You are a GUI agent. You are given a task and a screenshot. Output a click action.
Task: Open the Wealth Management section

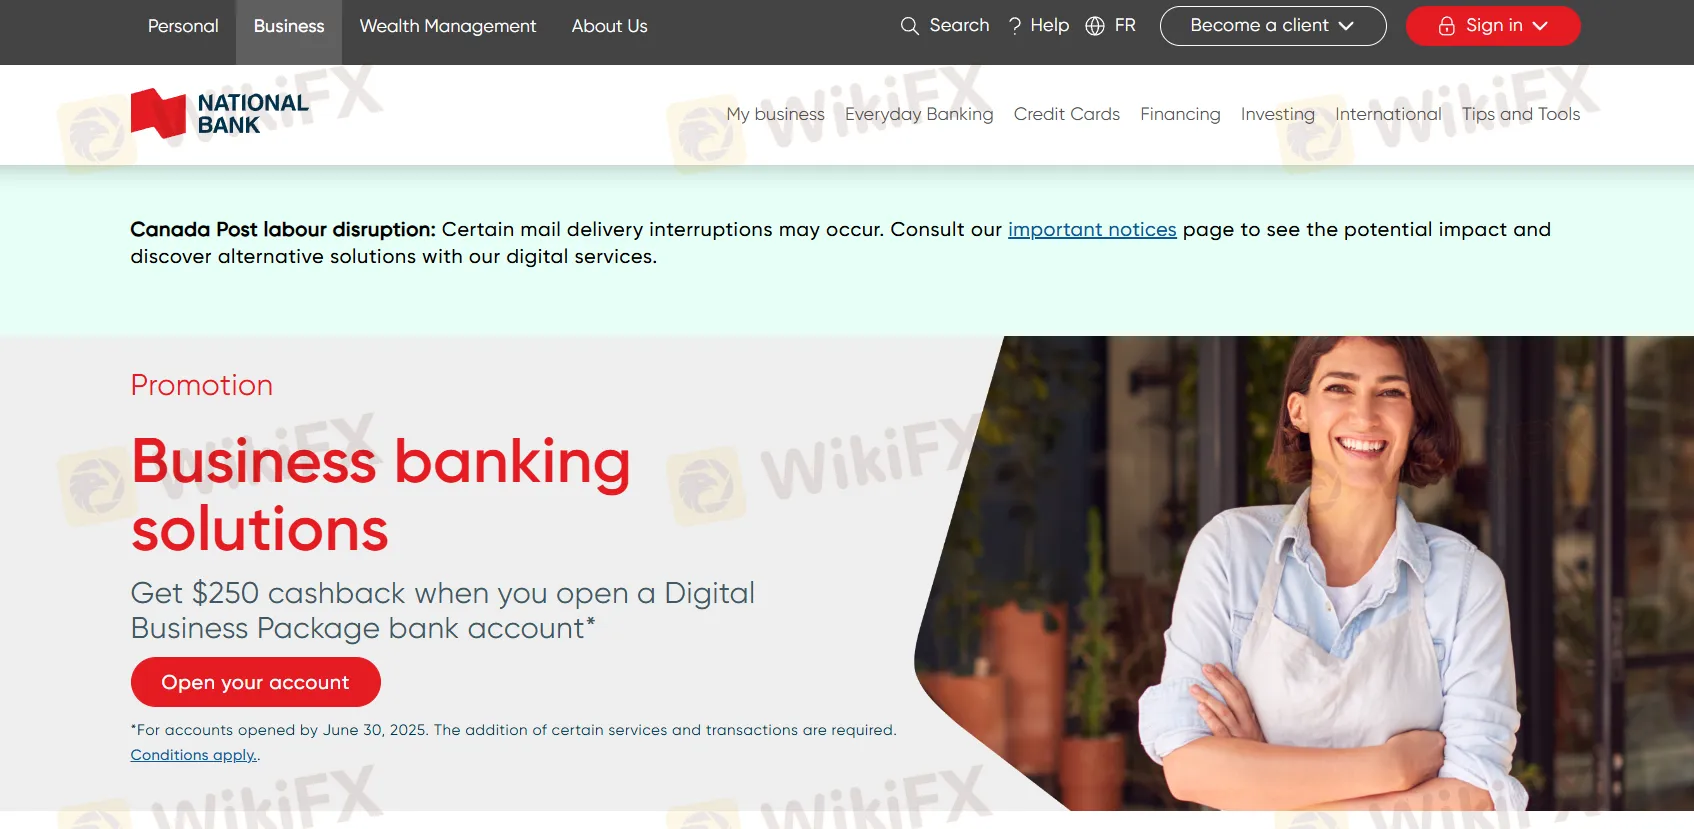click(x=448, y=26)
